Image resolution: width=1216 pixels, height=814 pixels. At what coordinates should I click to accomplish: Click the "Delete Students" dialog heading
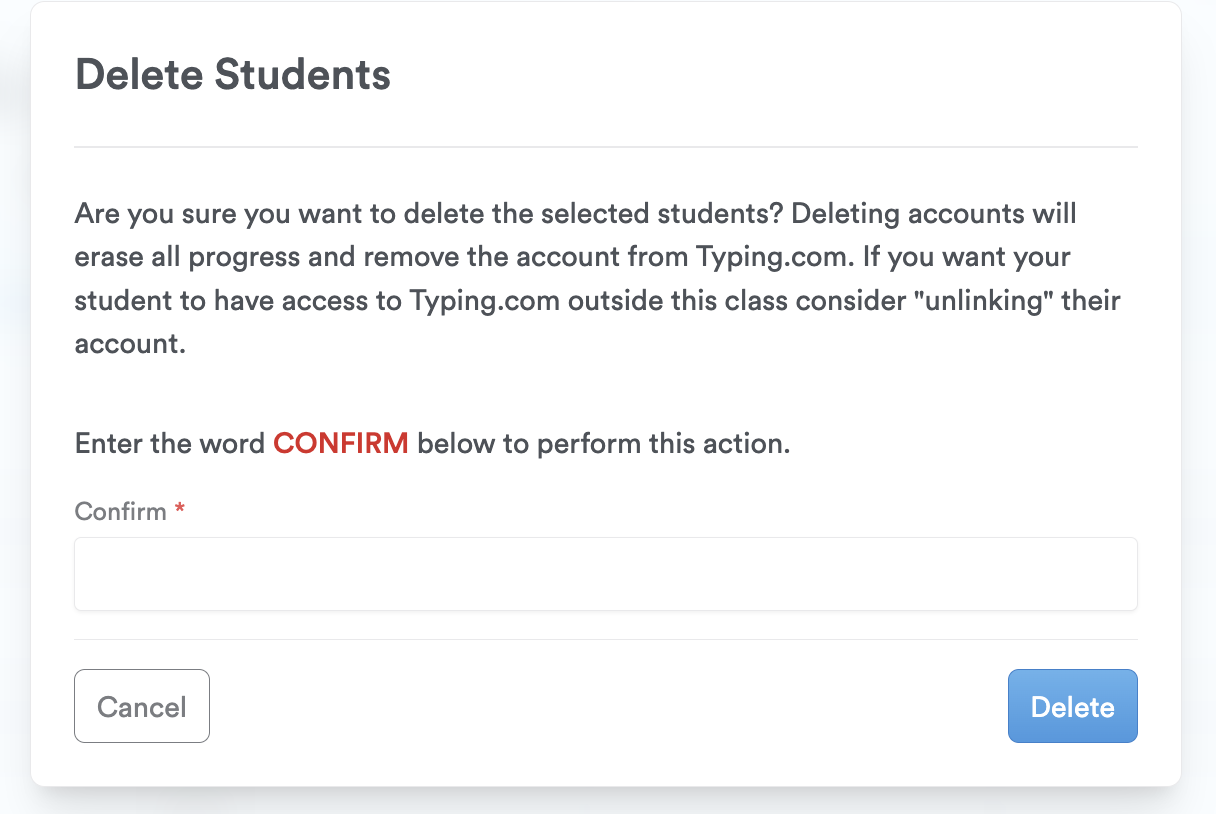click(233, 76)
